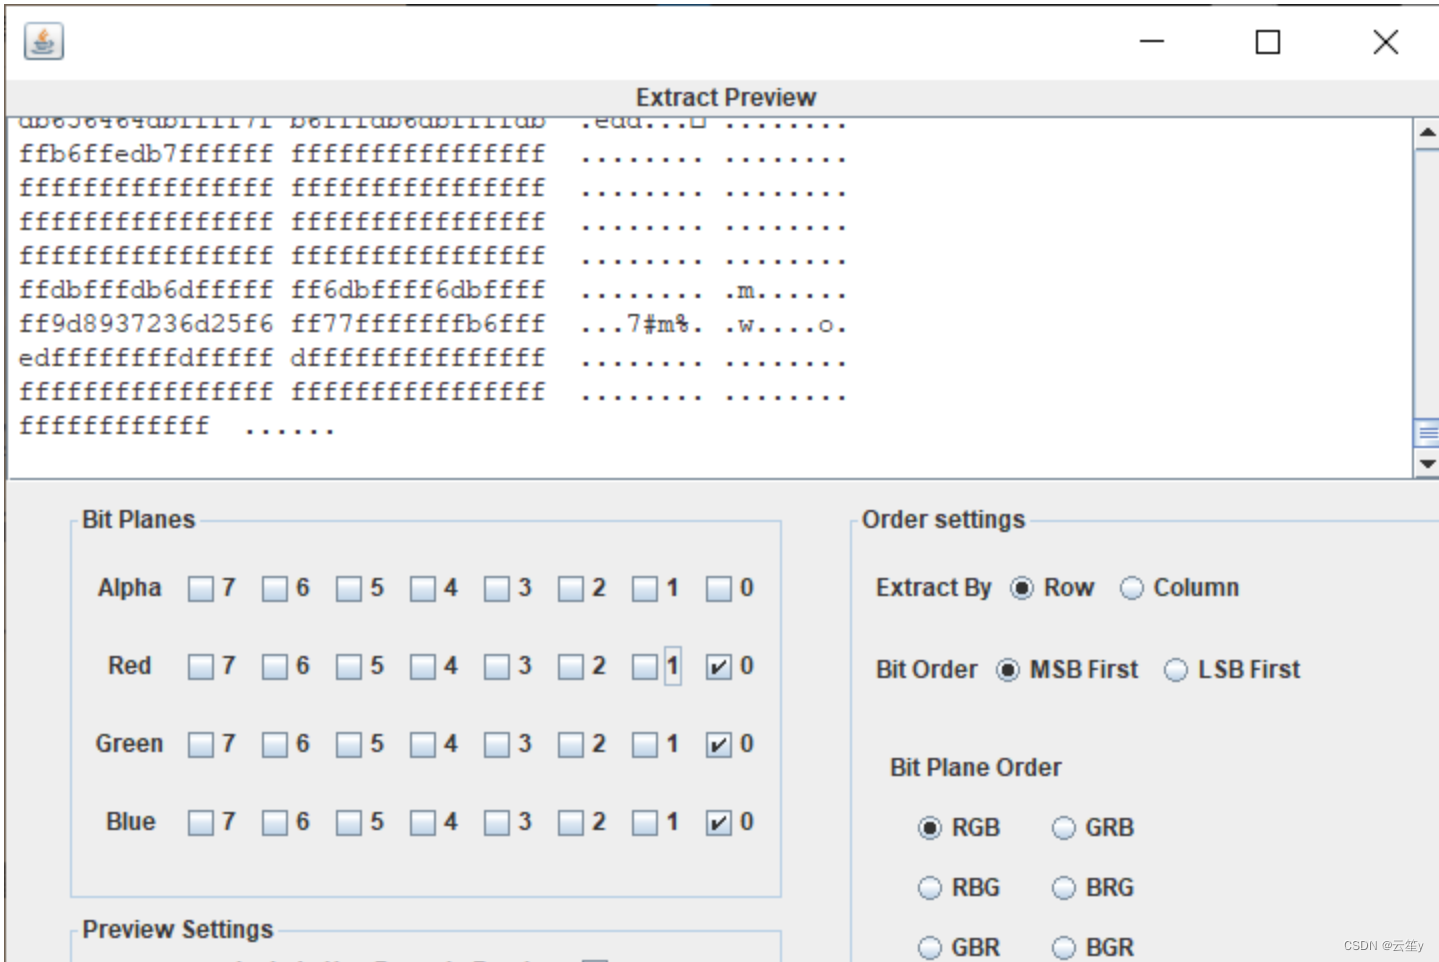Select GBR bit plane order
This screenshot has height=962, width=1439.
[x=930, y=948]
